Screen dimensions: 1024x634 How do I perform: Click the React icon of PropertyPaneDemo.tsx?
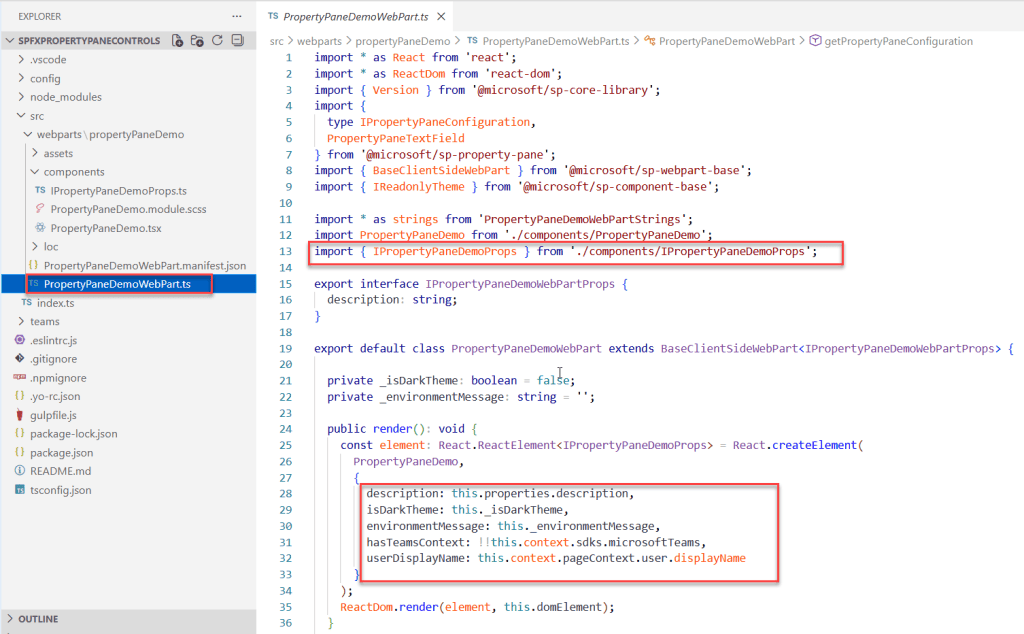40,227
